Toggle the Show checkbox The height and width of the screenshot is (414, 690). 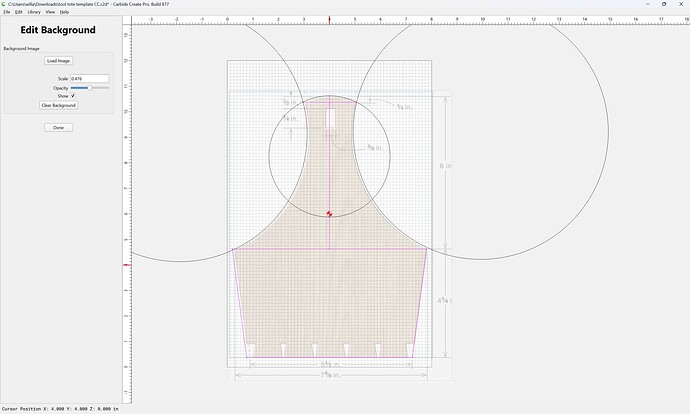(x=73, y=95)
